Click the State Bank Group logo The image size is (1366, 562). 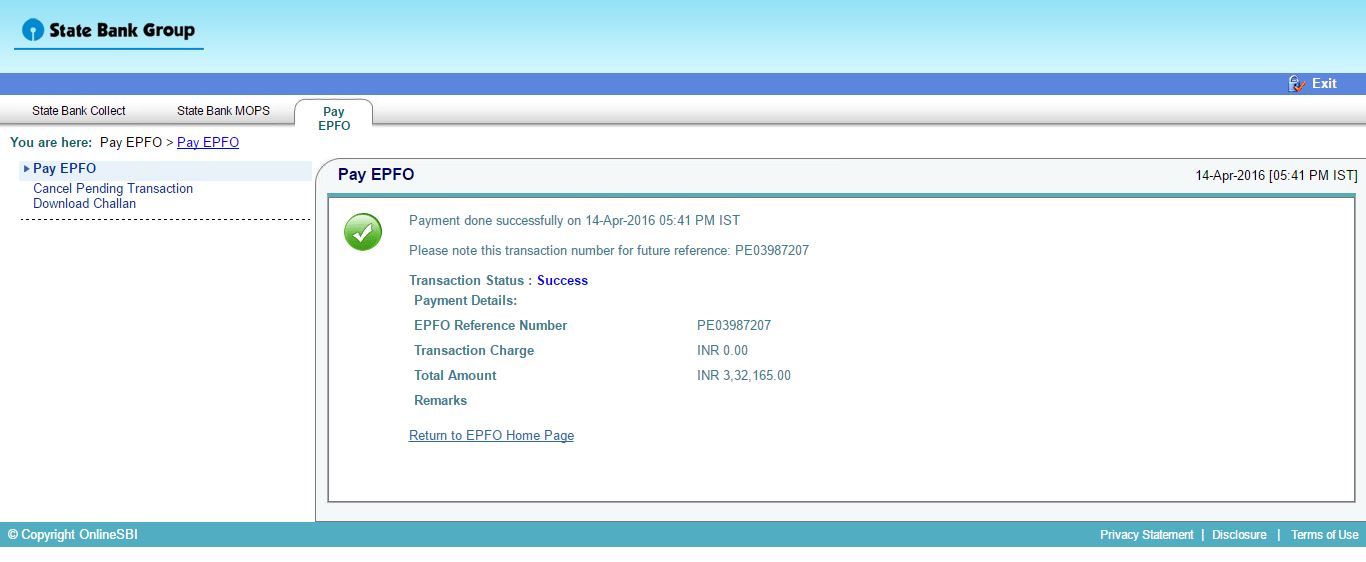(108, 31)
